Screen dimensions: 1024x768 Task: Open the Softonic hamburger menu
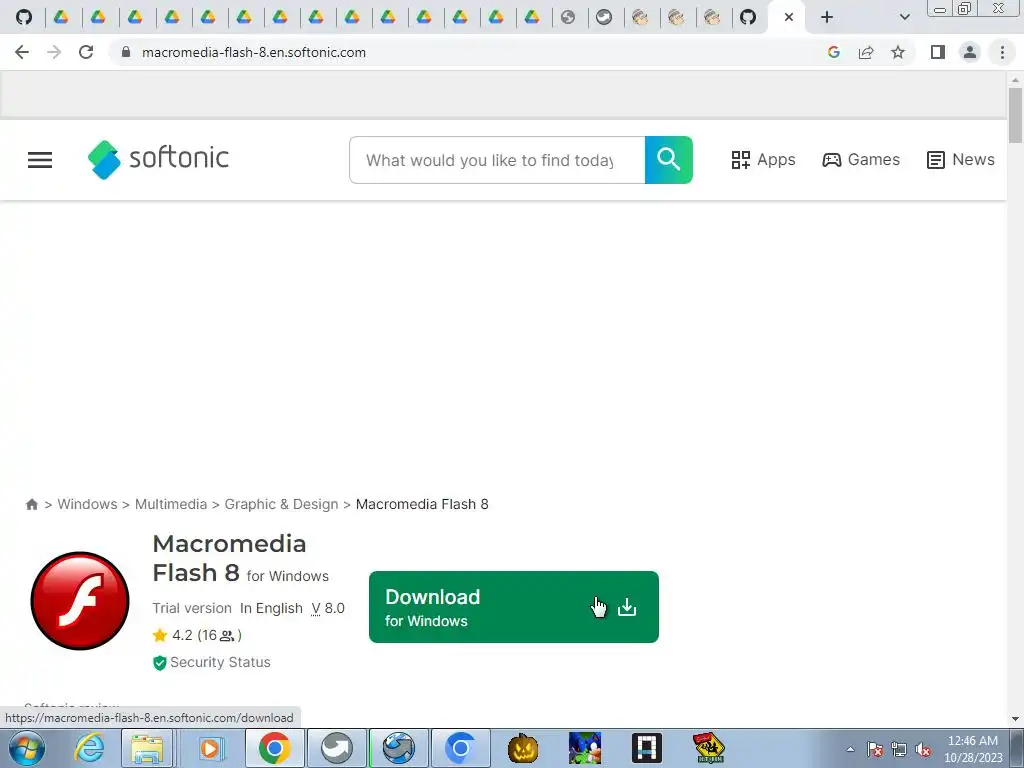point(40,160)
